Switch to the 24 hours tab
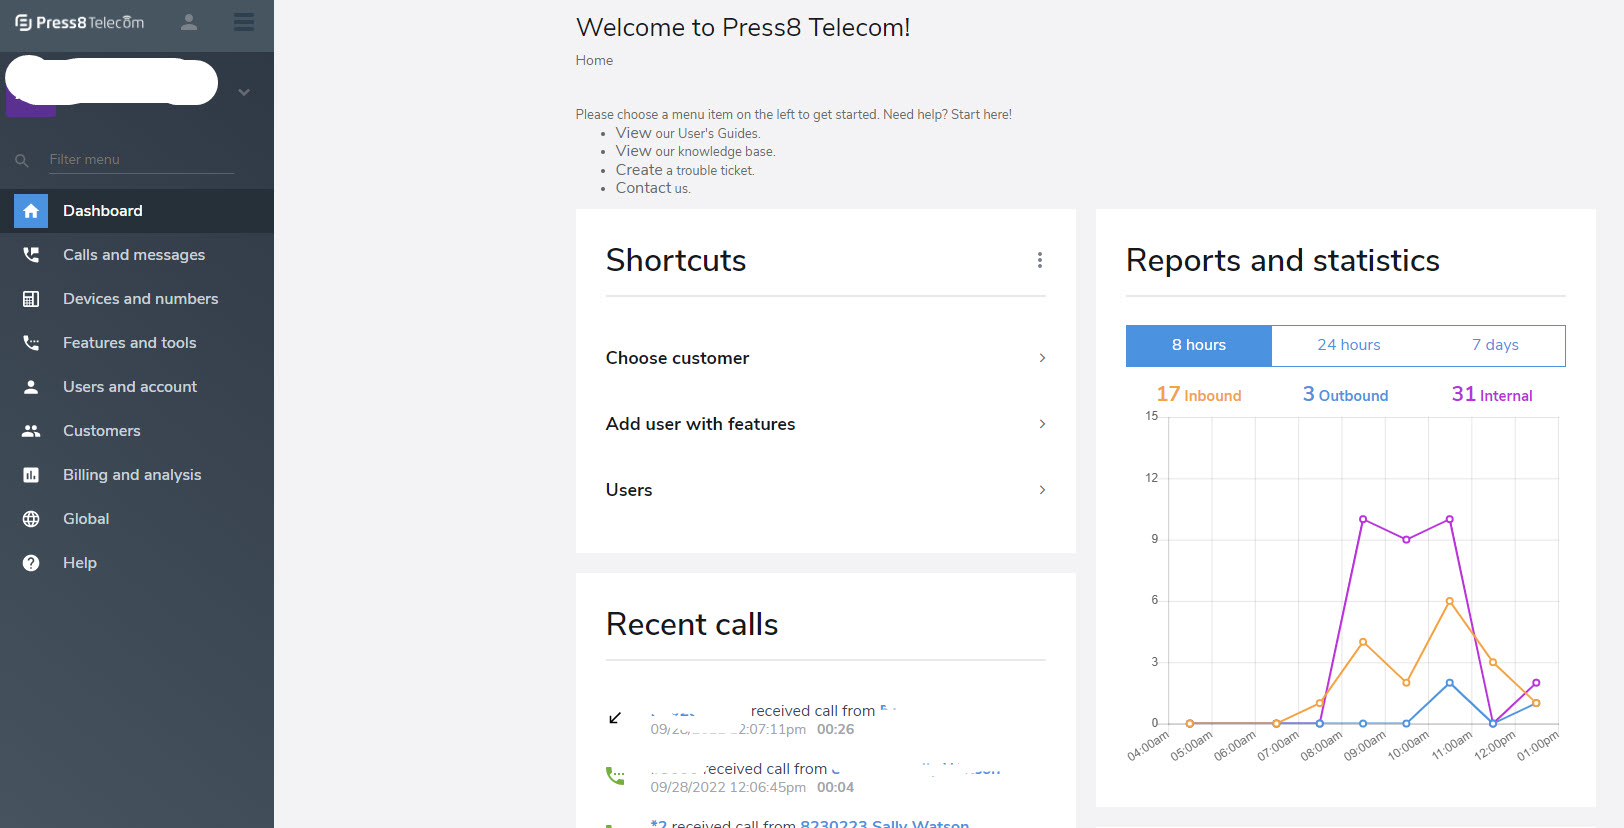This screenshot has height=828, width=1624. 1348,345
